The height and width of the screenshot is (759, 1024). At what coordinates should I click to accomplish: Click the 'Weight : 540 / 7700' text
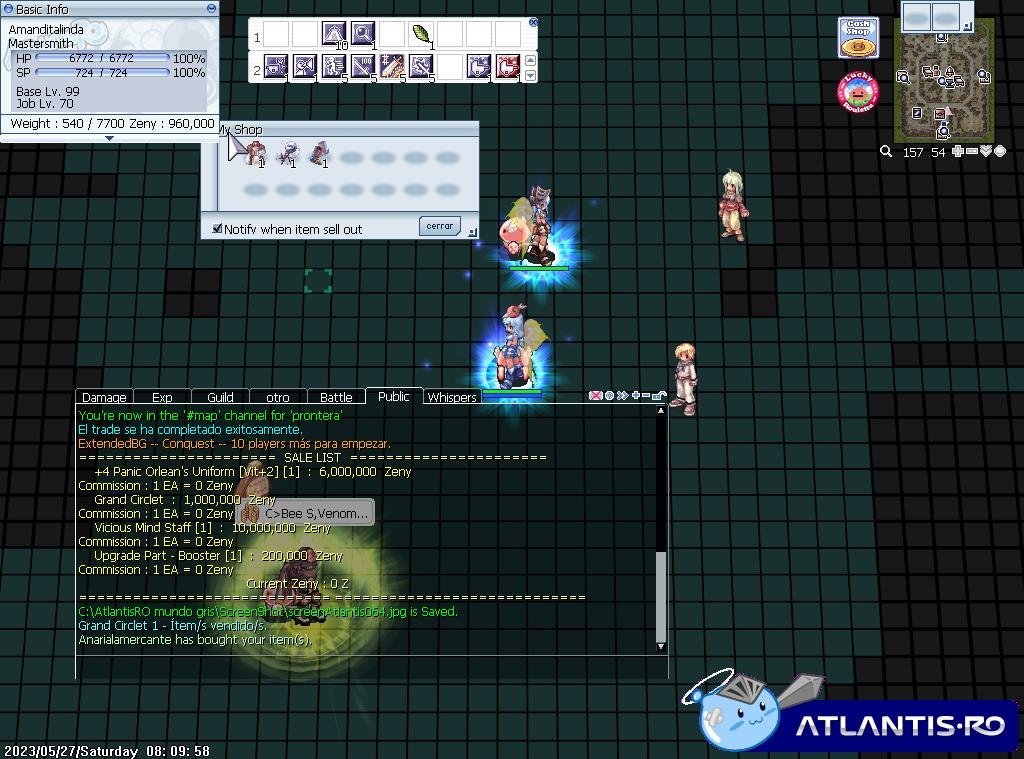click(67, 123)
